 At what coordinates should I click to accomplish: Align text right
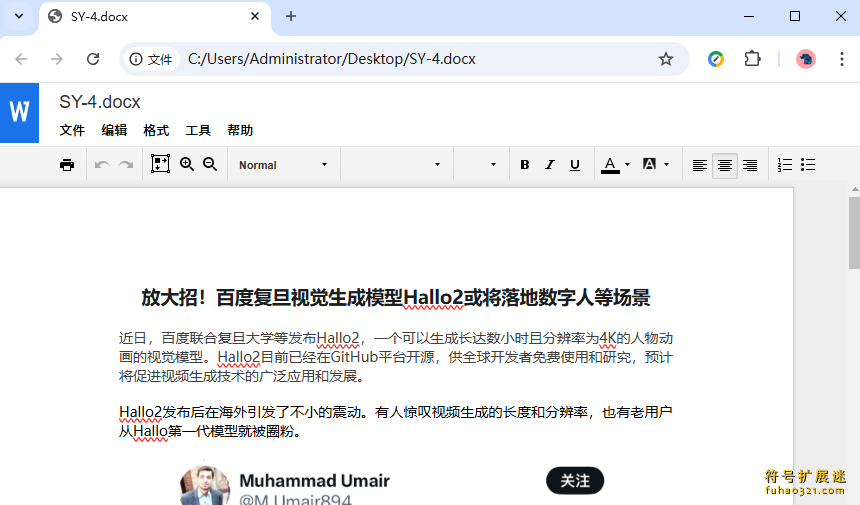click(x=750, y=165)
